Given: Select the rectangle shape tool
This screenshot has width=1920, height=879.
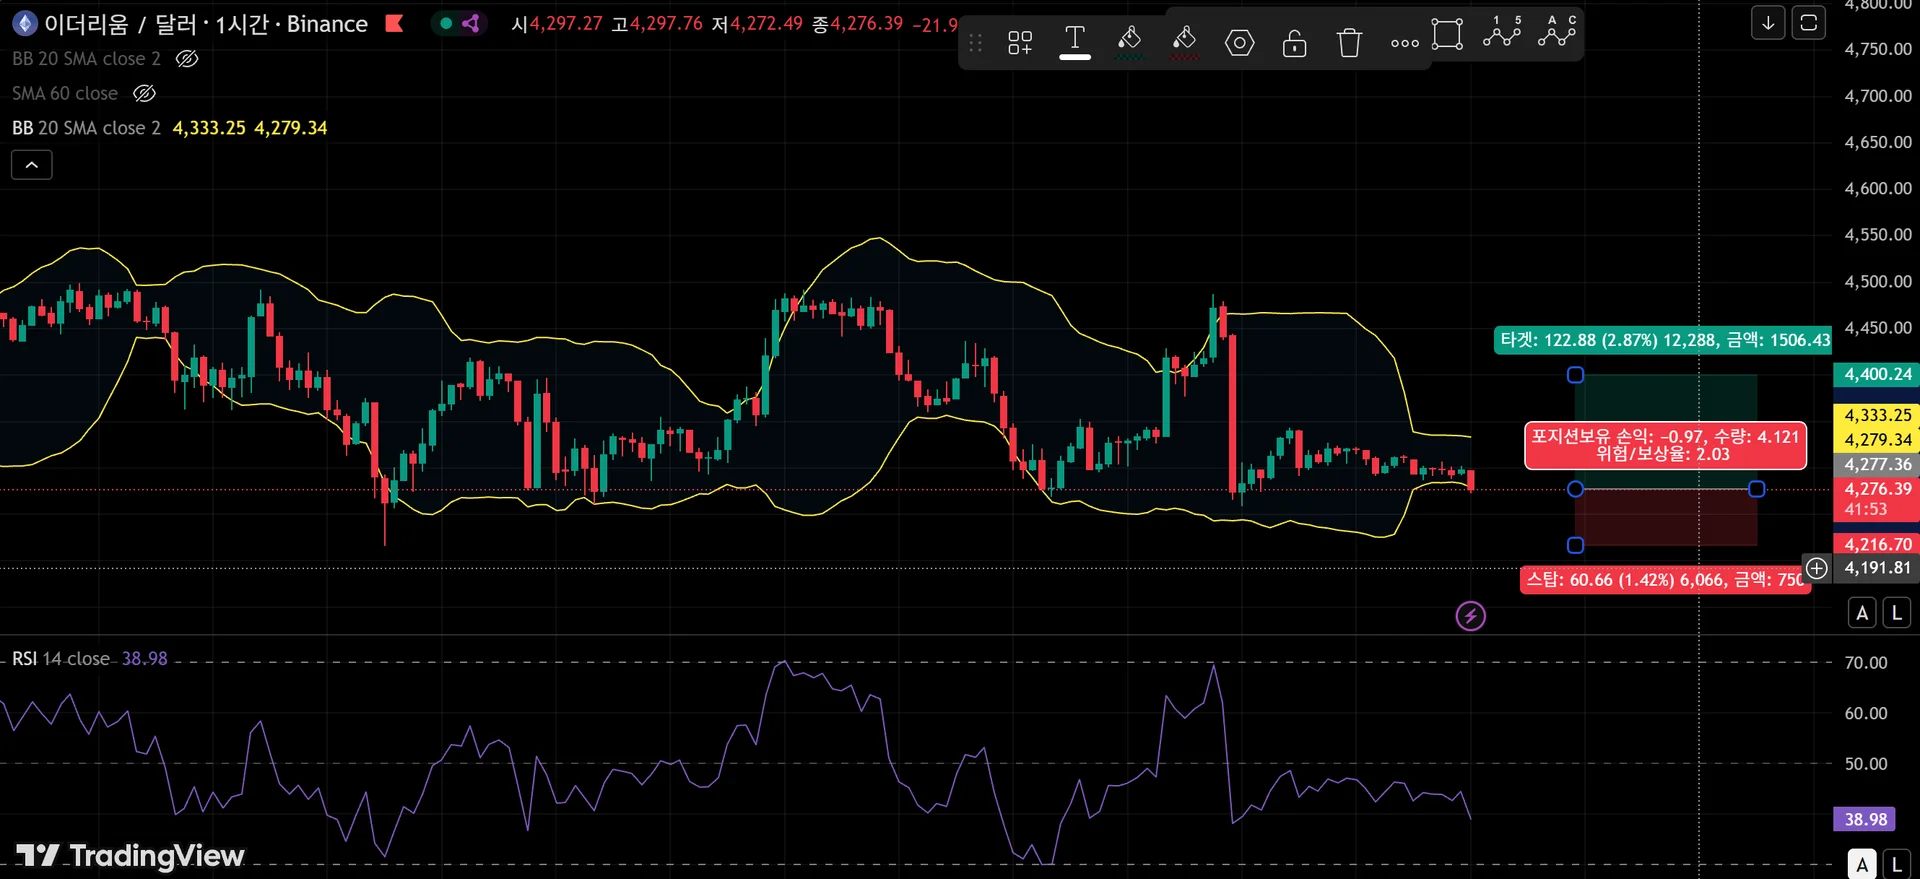Looking at the screenshot, I should (x=1447, y=34).
